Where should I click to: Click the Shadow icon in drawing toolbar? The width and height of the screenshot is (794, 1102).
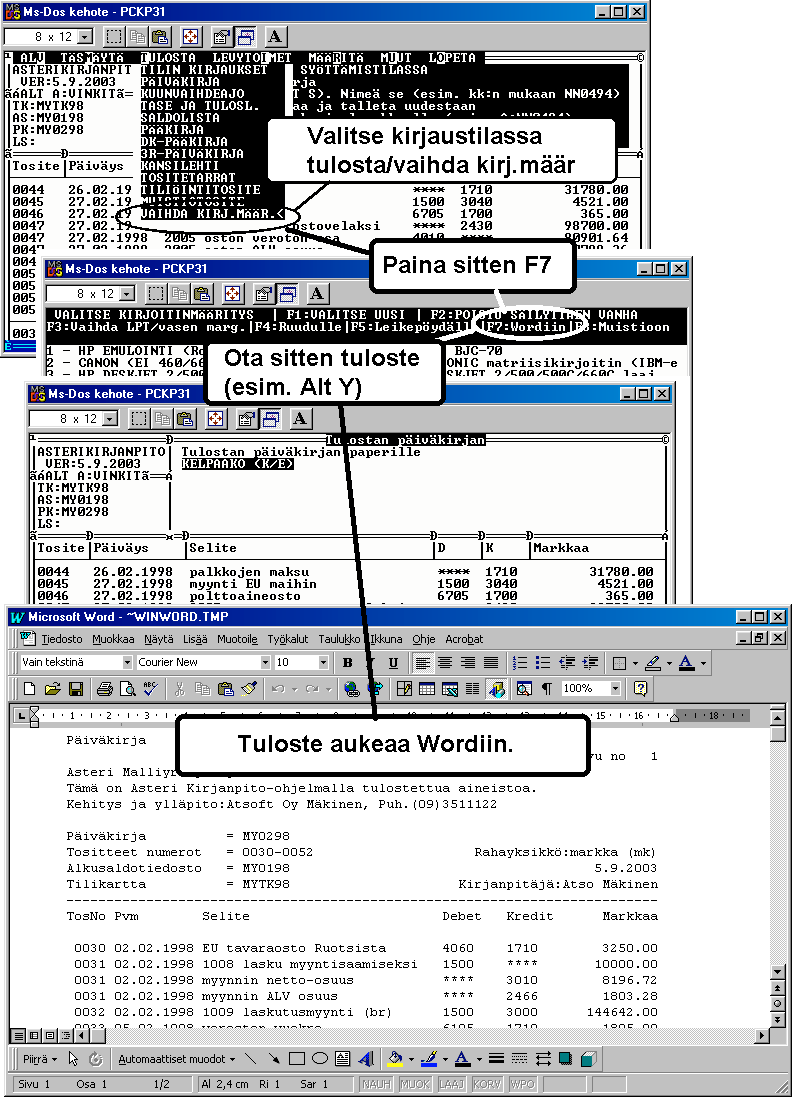pyautogui.click(x=566, y=1058)
